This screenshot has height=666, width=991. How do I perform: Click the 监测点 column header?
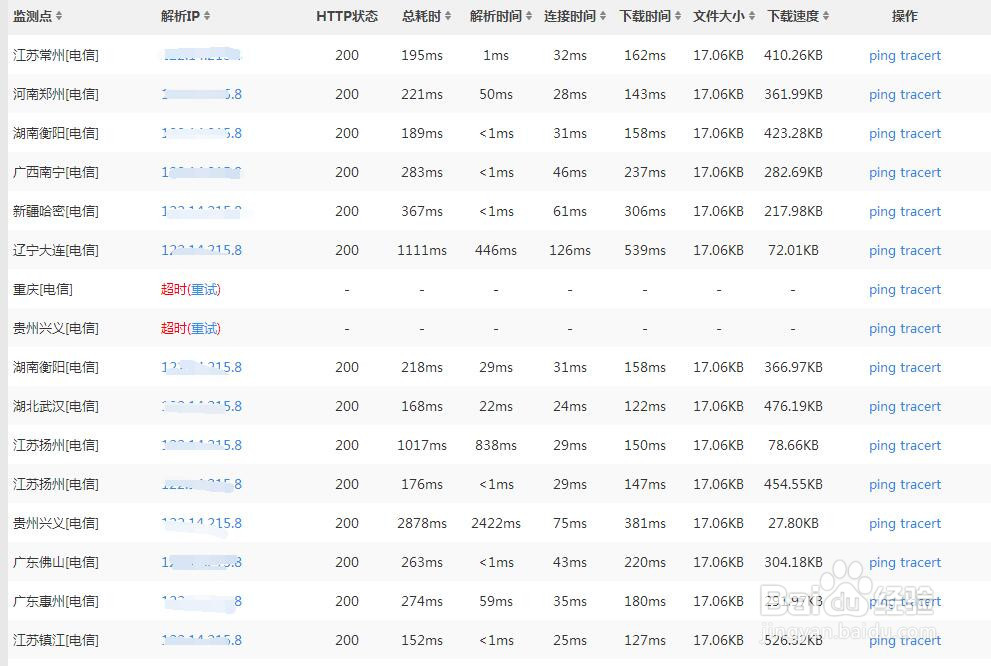[x=33, y=16]
